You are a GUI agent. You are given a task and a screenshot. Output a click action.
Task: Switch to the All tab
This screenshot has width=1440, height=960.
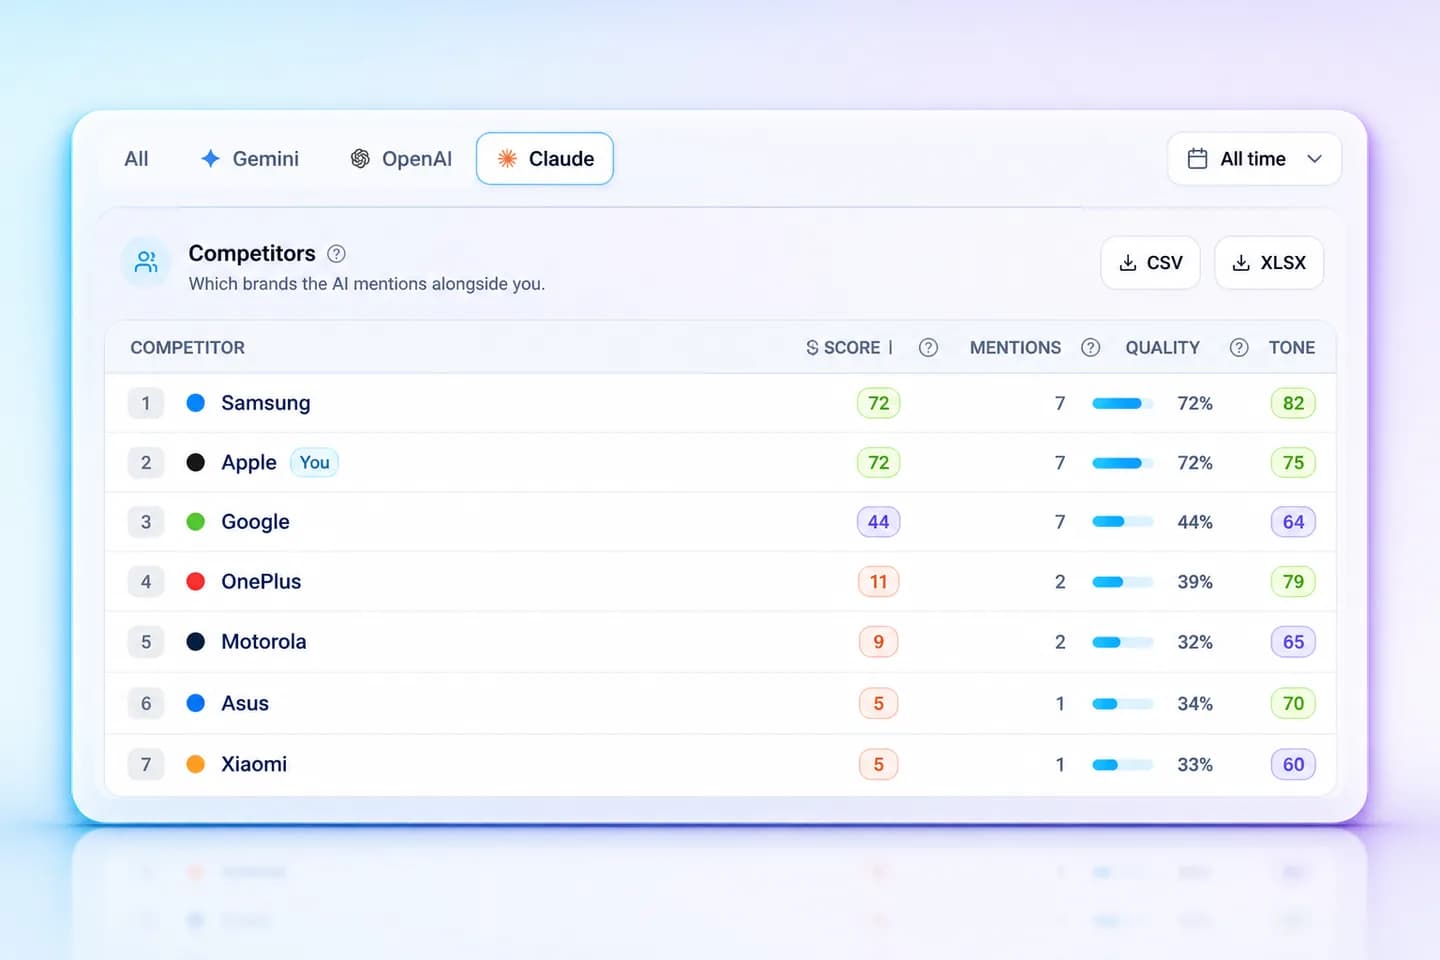coord(136,159)
